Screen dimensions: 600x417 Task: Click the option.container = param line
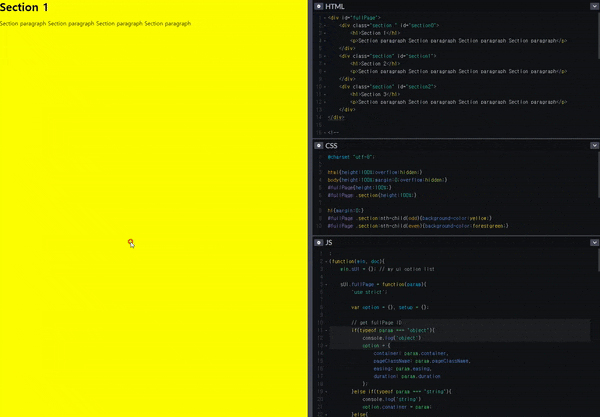click(397, 407)
